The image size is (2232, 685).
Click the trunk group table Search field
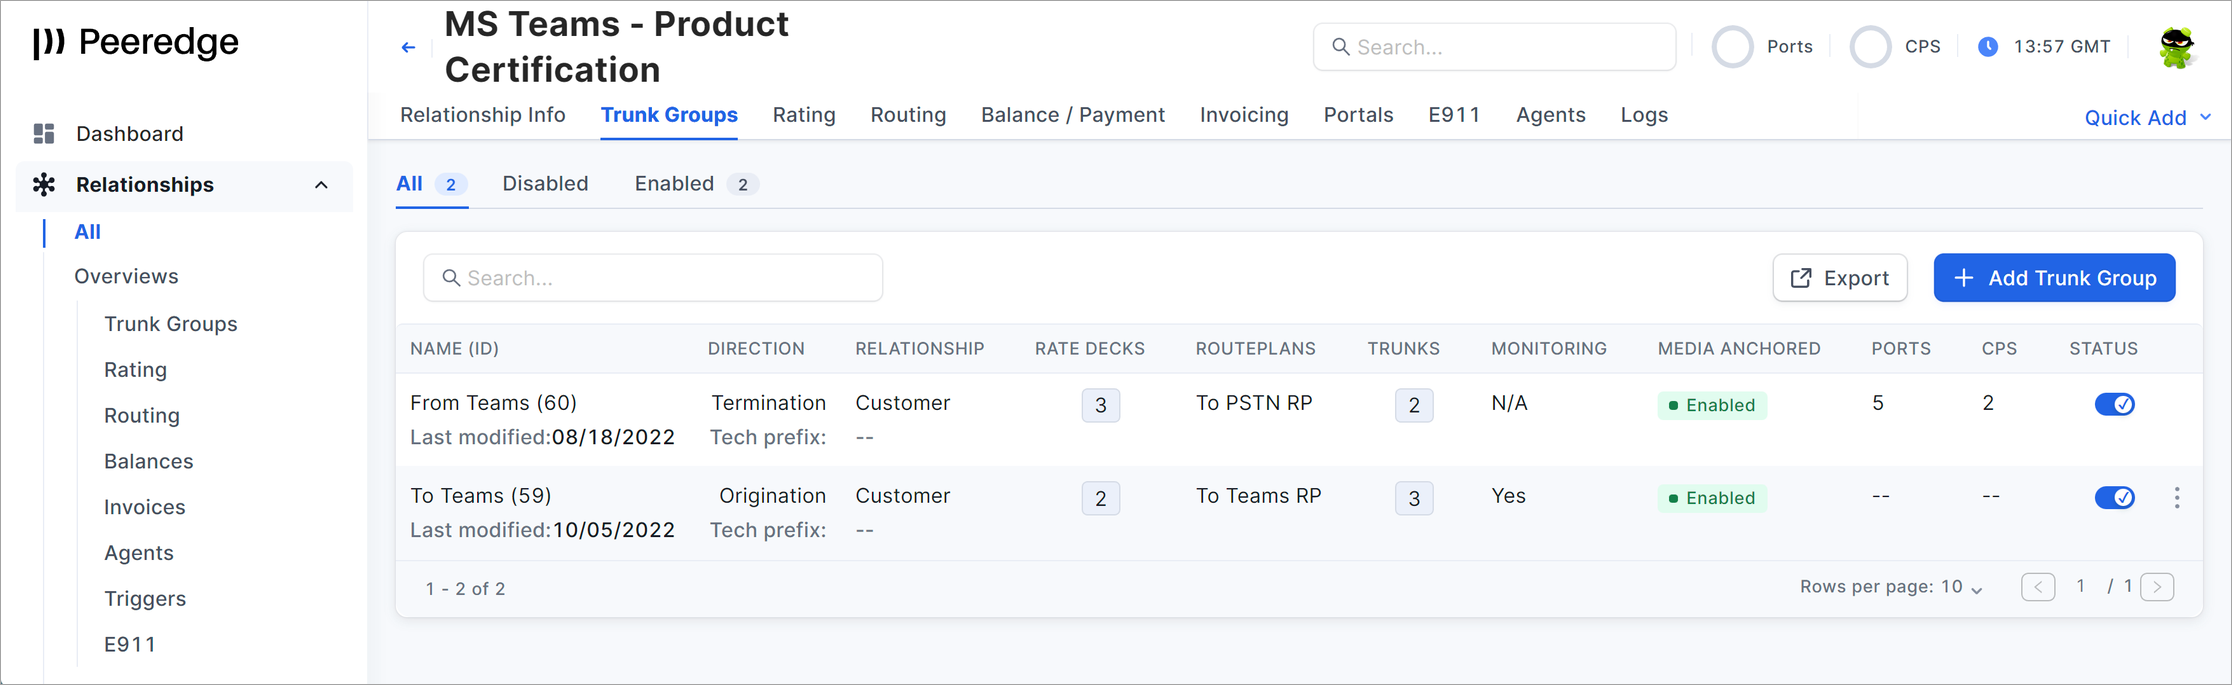(x=653, y=278)
